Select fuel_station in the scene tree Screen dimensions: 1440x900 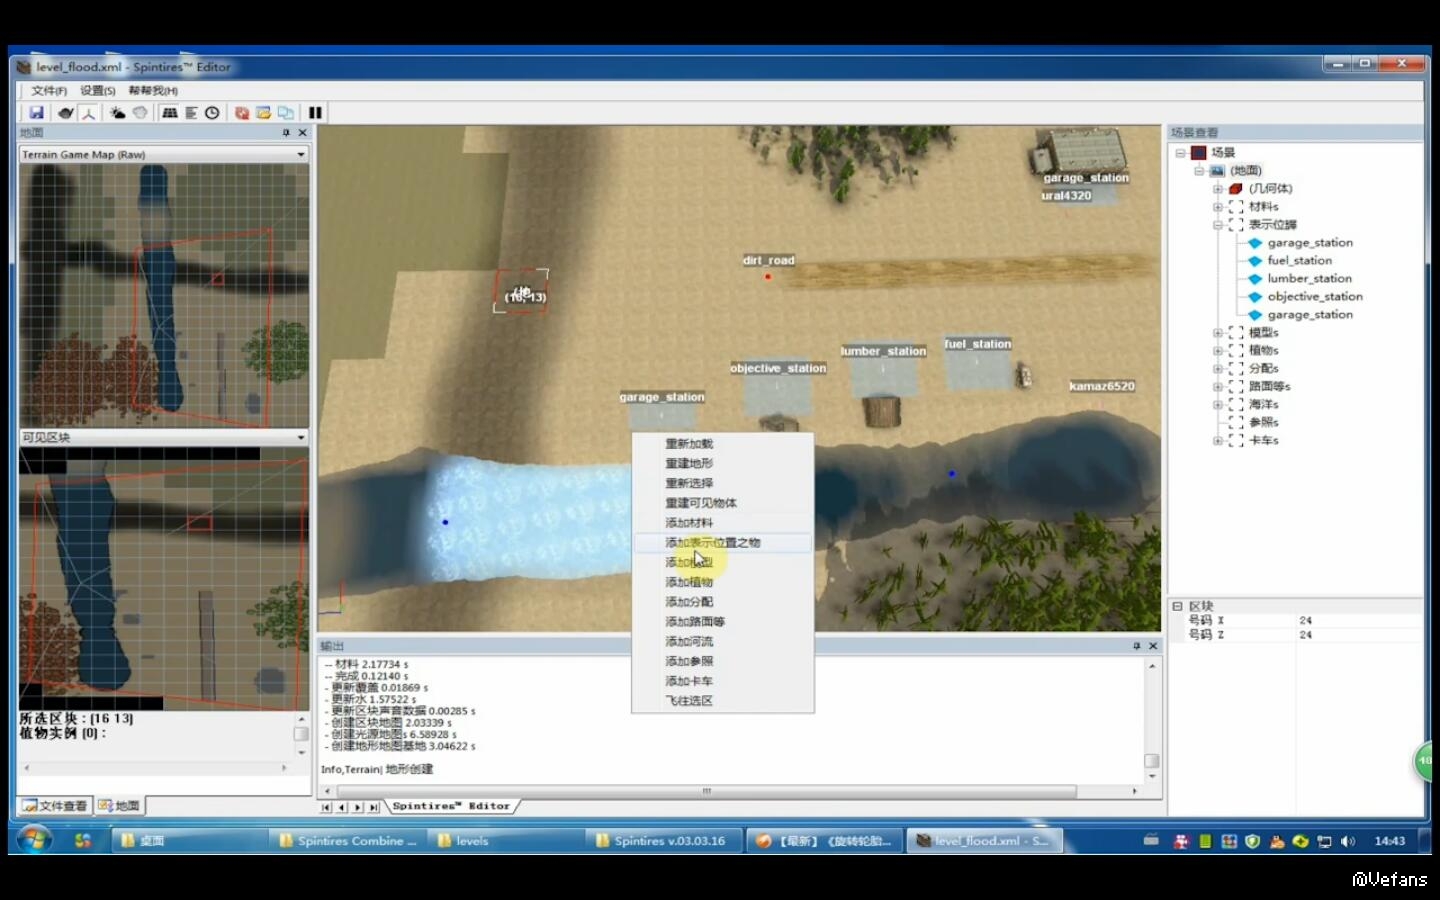[1299, 261]
